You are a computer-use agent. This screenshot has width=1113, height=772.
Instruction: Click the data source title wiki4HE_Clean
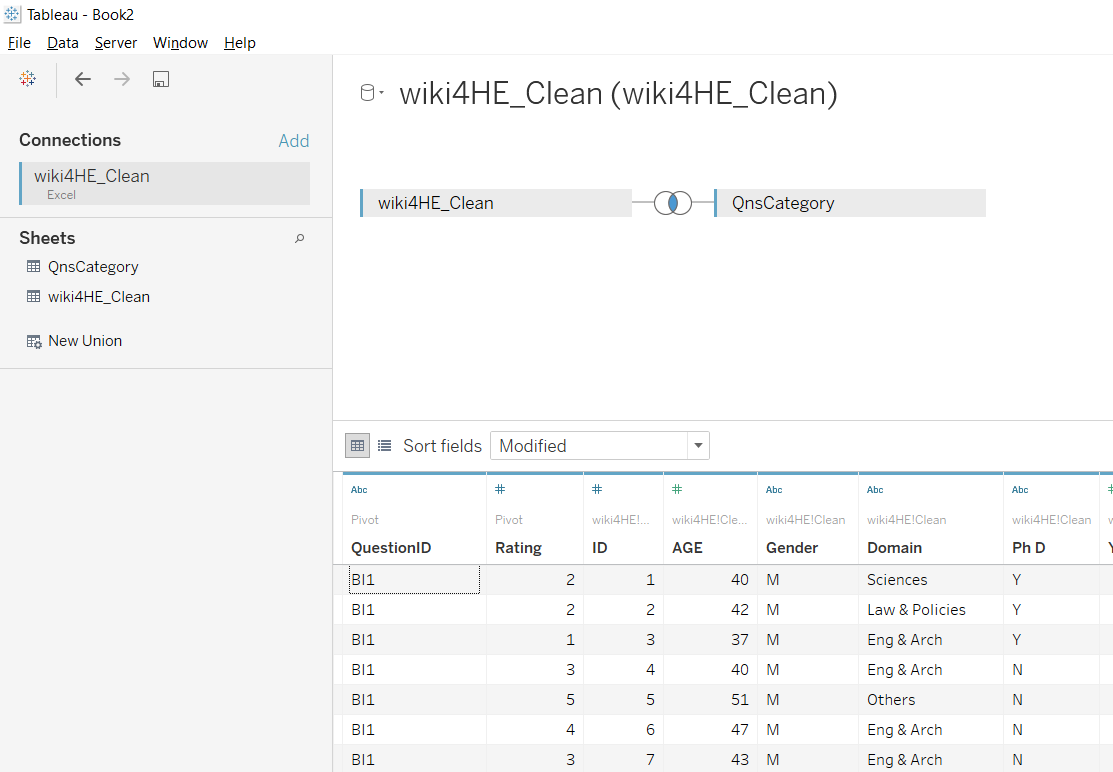(618, 94)
